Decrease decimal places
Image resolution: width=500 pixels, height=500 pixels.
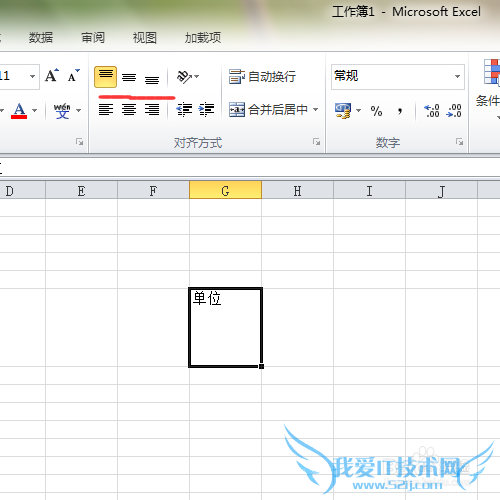click(454, 110)
